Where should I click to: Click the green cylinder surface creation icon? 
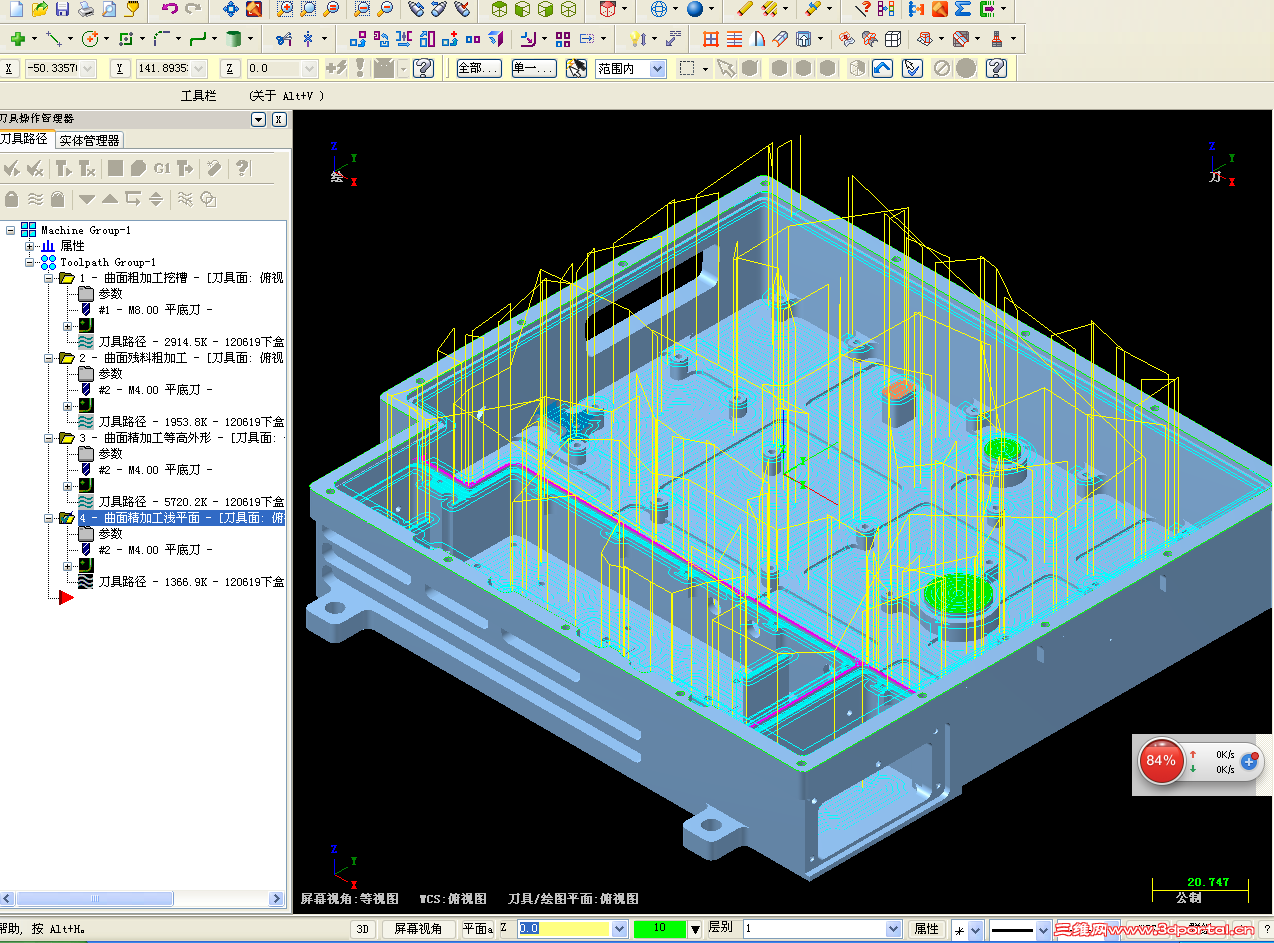pyautogui.click(x=233, y=39)
